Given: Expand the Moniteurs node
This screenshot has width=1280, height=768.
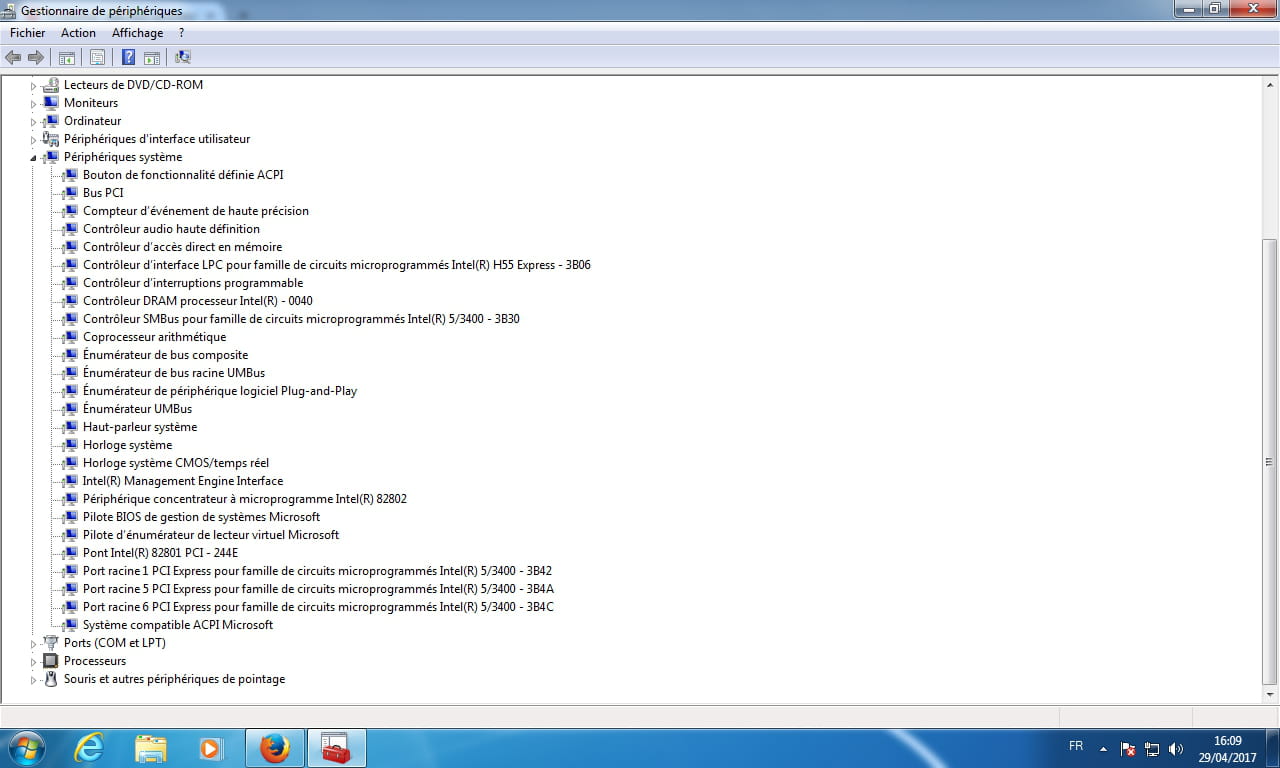Looking at the screenshot, I should click(33, 104).
